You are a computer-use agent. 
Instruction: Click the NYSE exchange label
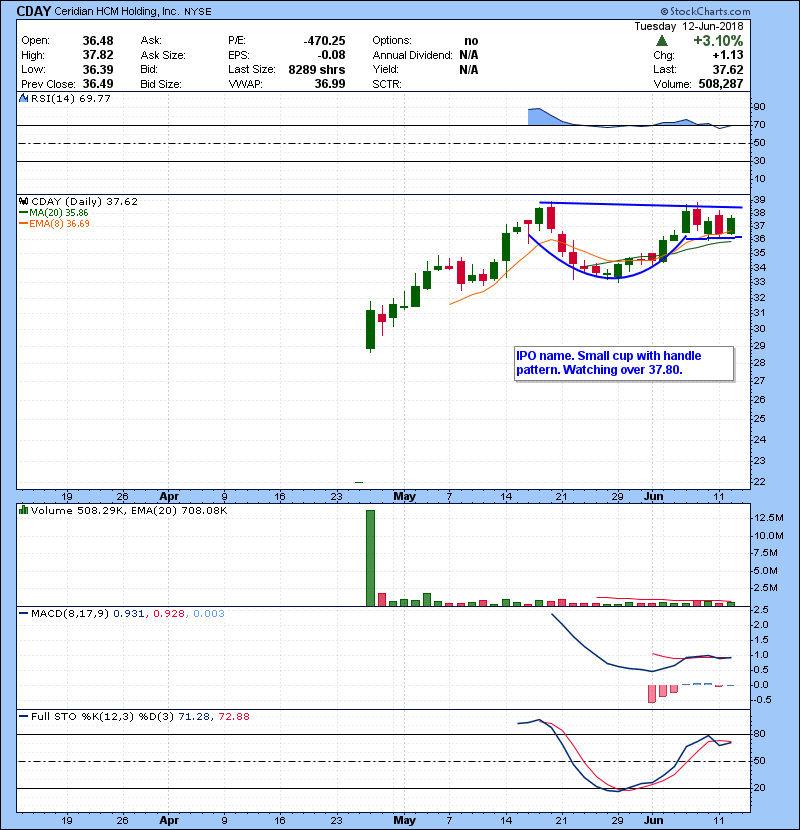(x=197, y=12)
